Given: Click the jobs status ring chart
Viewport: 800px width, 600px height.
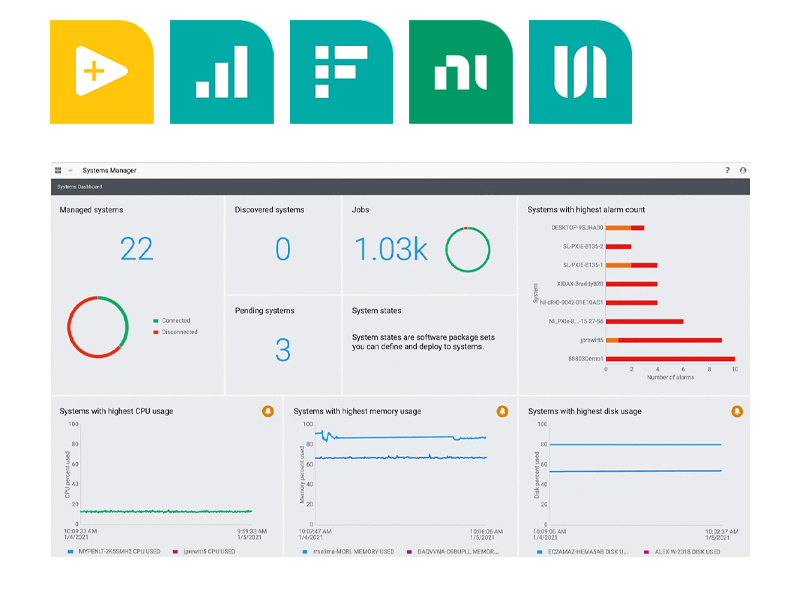Looking at the screenshot, I should tap(468, 249).
